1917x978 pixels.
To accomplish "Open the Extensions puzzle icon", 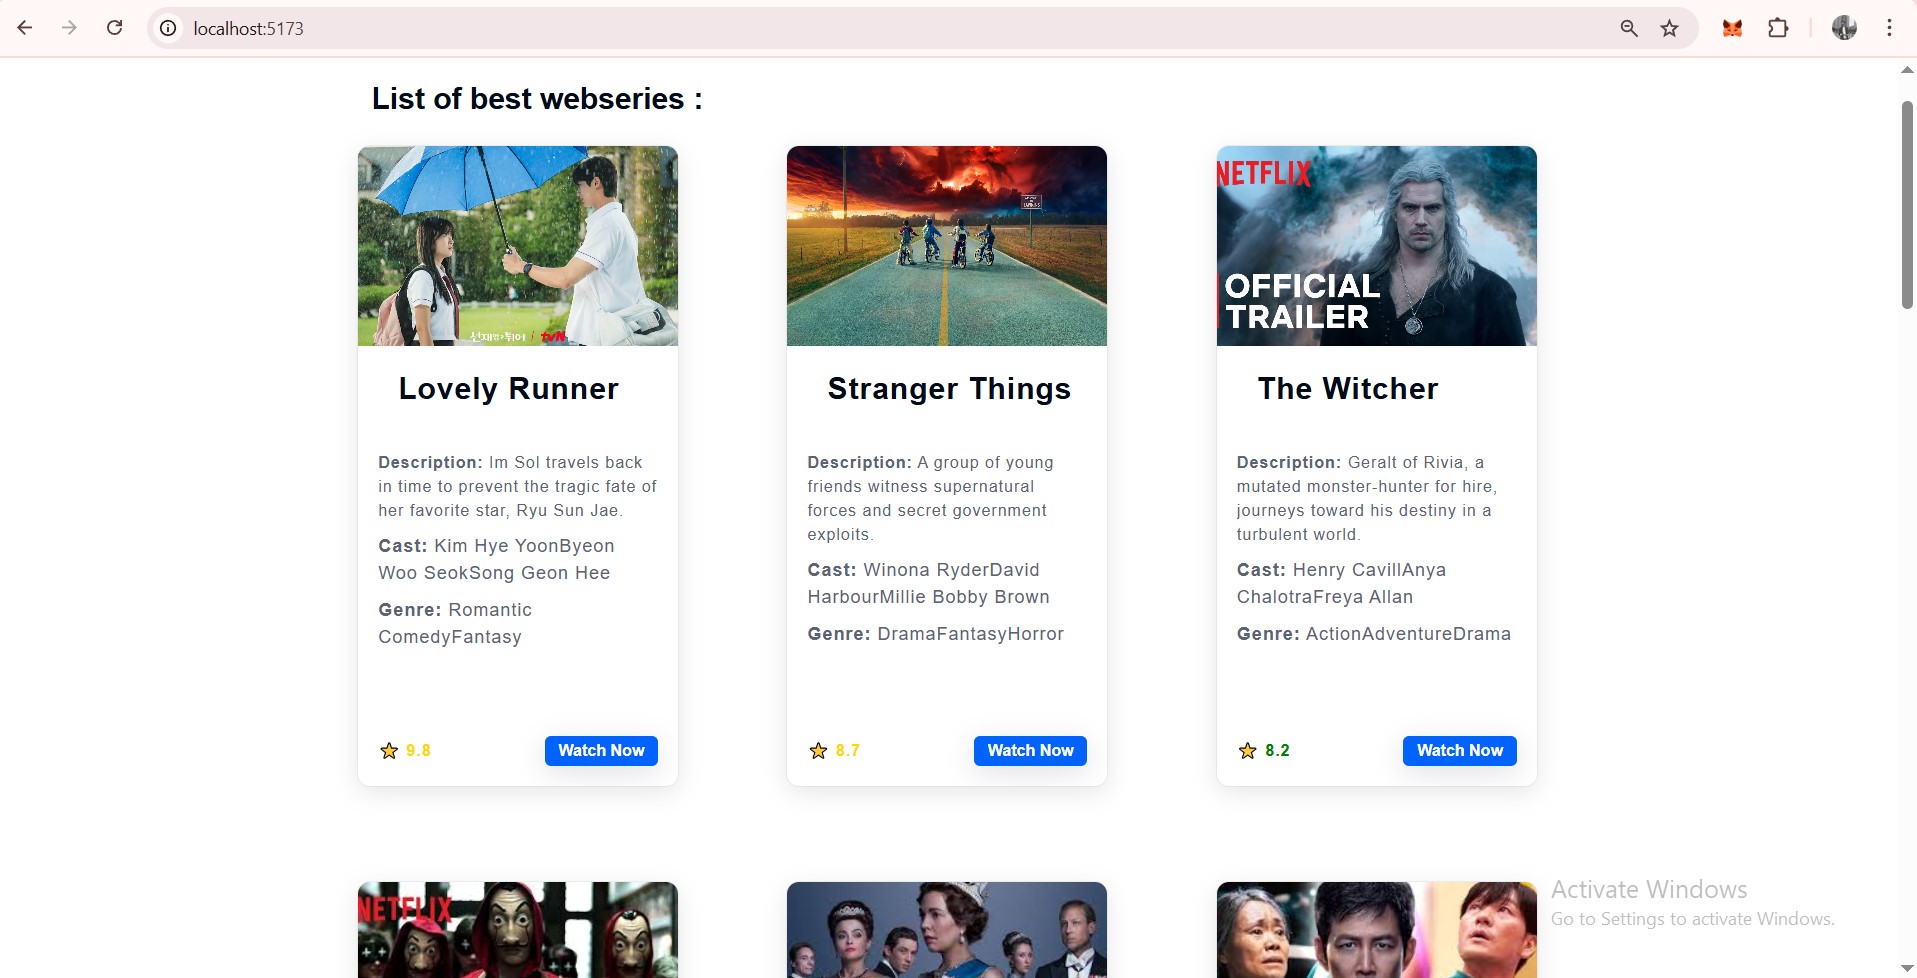I will click(1778, 28).
